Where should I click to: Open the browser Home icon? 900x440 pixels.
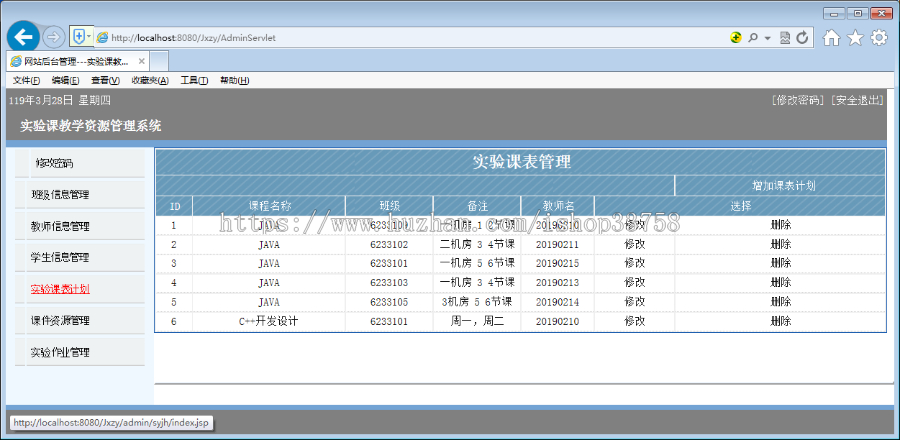click(x=831, y=38)
